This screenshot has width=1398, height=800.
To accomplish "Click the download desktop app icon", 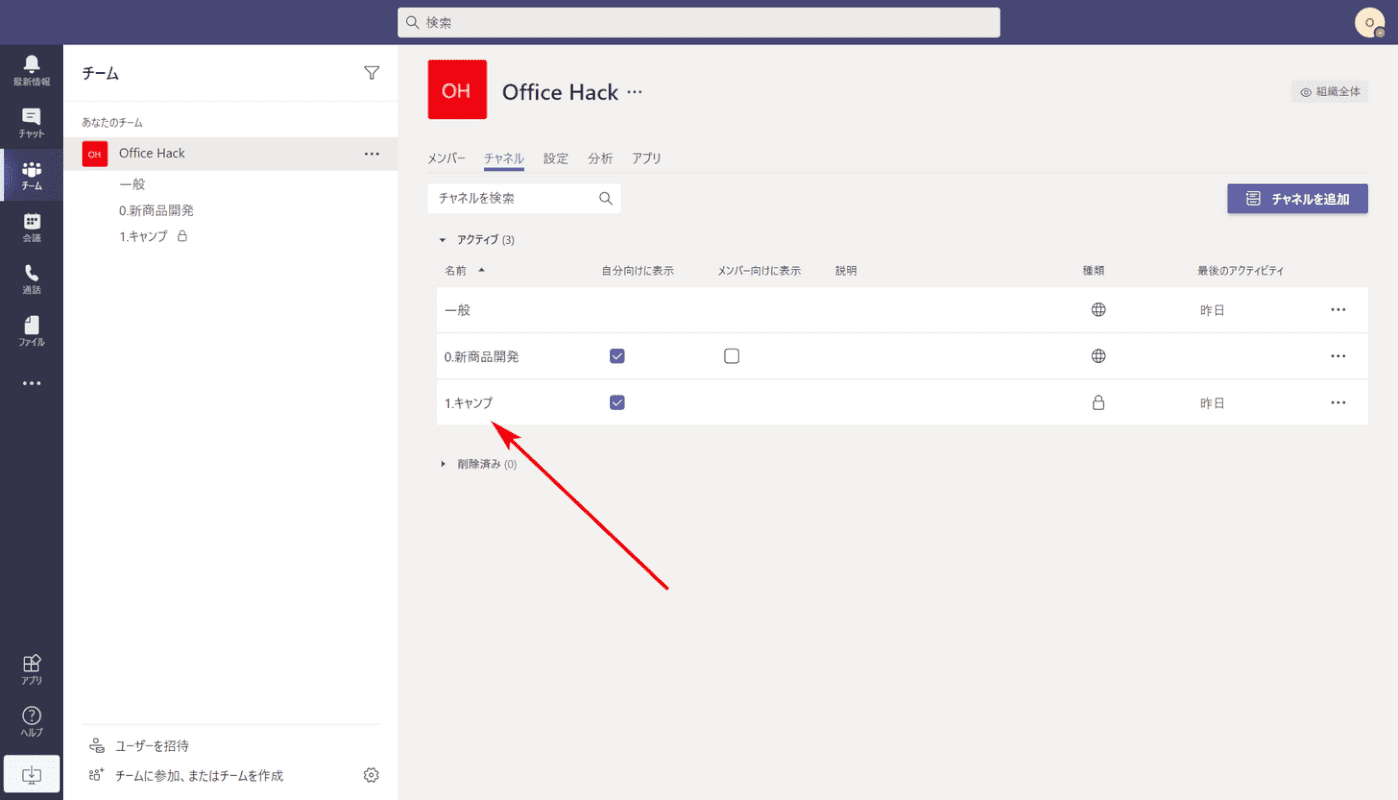I will pyautogui.click(x=31, y=774).
